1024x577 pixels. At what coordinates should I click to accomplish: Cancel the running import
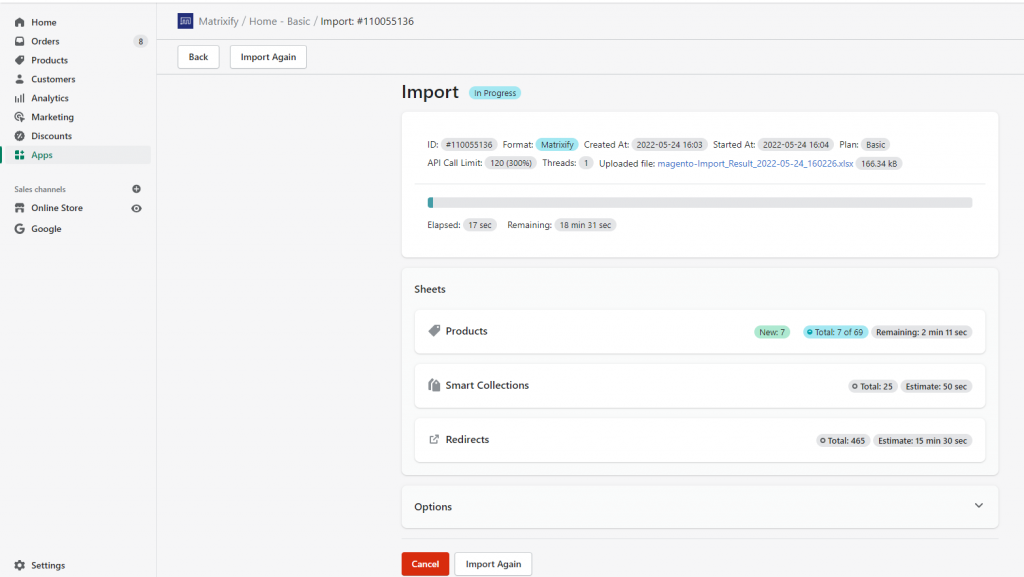point(425,563)
